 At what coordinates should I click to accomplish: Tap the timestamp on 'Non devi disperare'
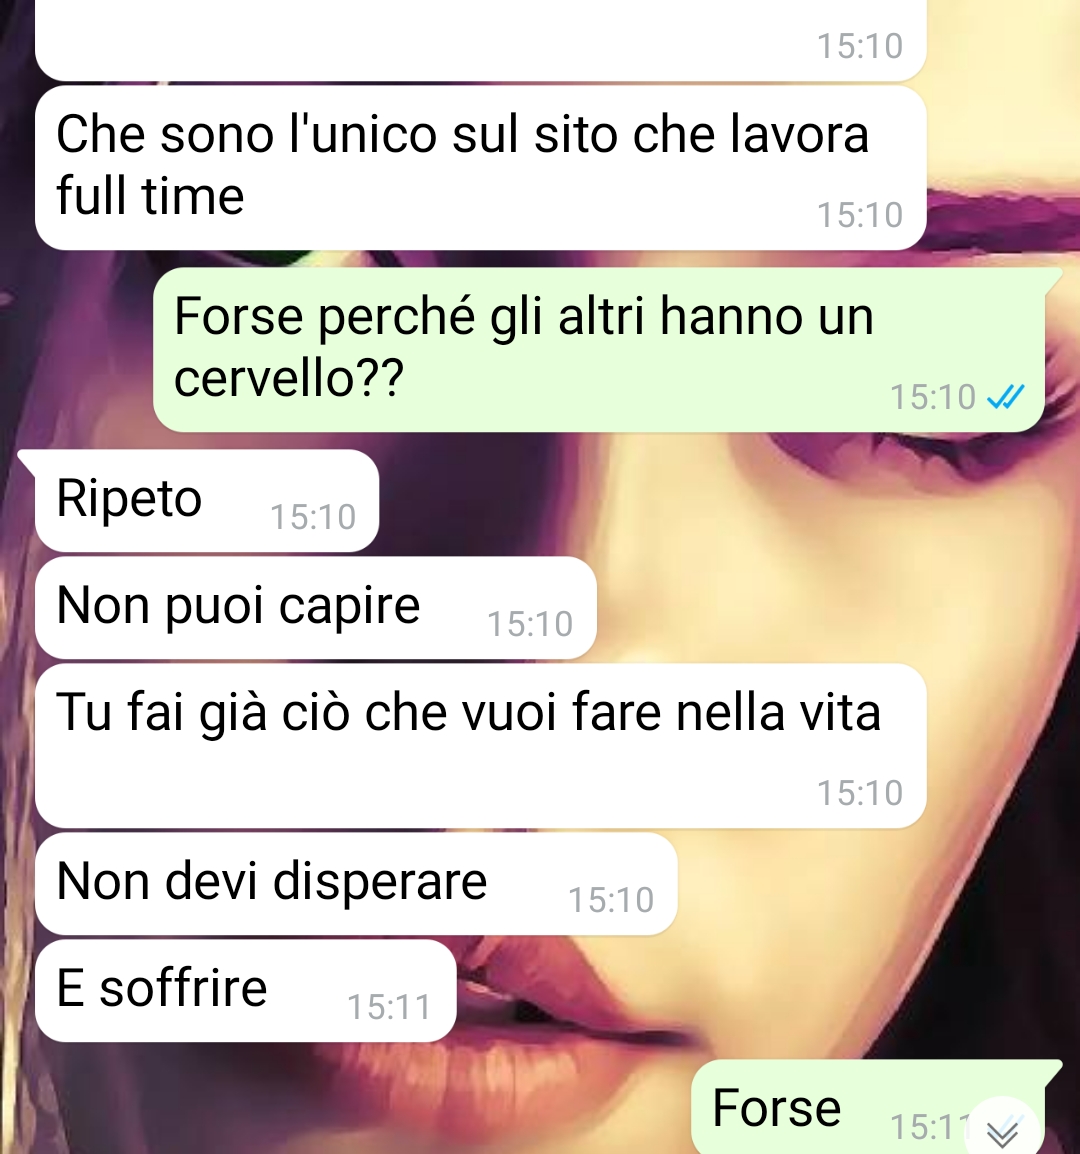611,900
